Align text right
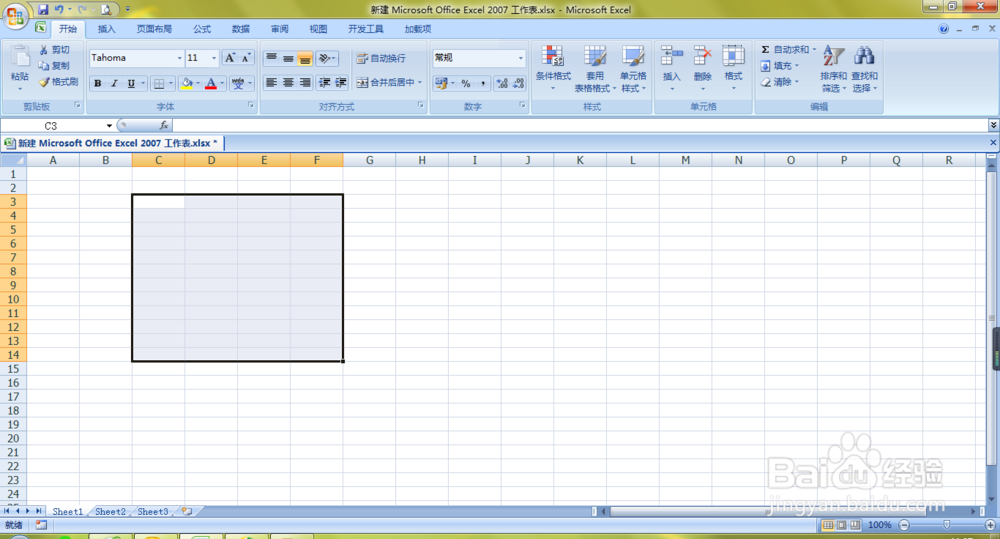1000x539 pixels. [x=305, y=82]
